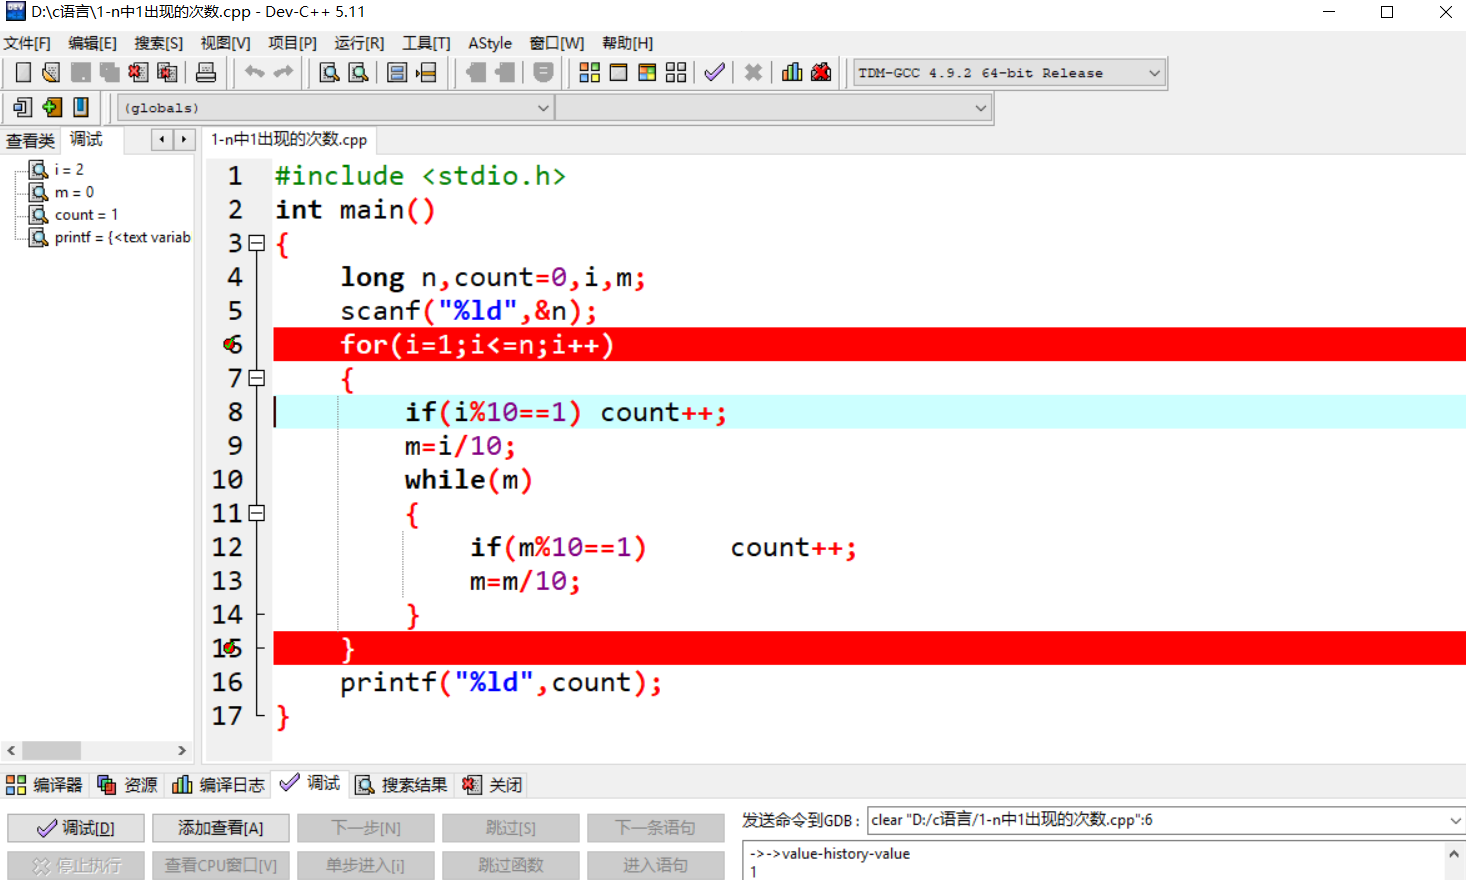Collapse the code fold at line 3
Image resolution: width=1466 pixels, height=880 pixels.
coord(257,243)
